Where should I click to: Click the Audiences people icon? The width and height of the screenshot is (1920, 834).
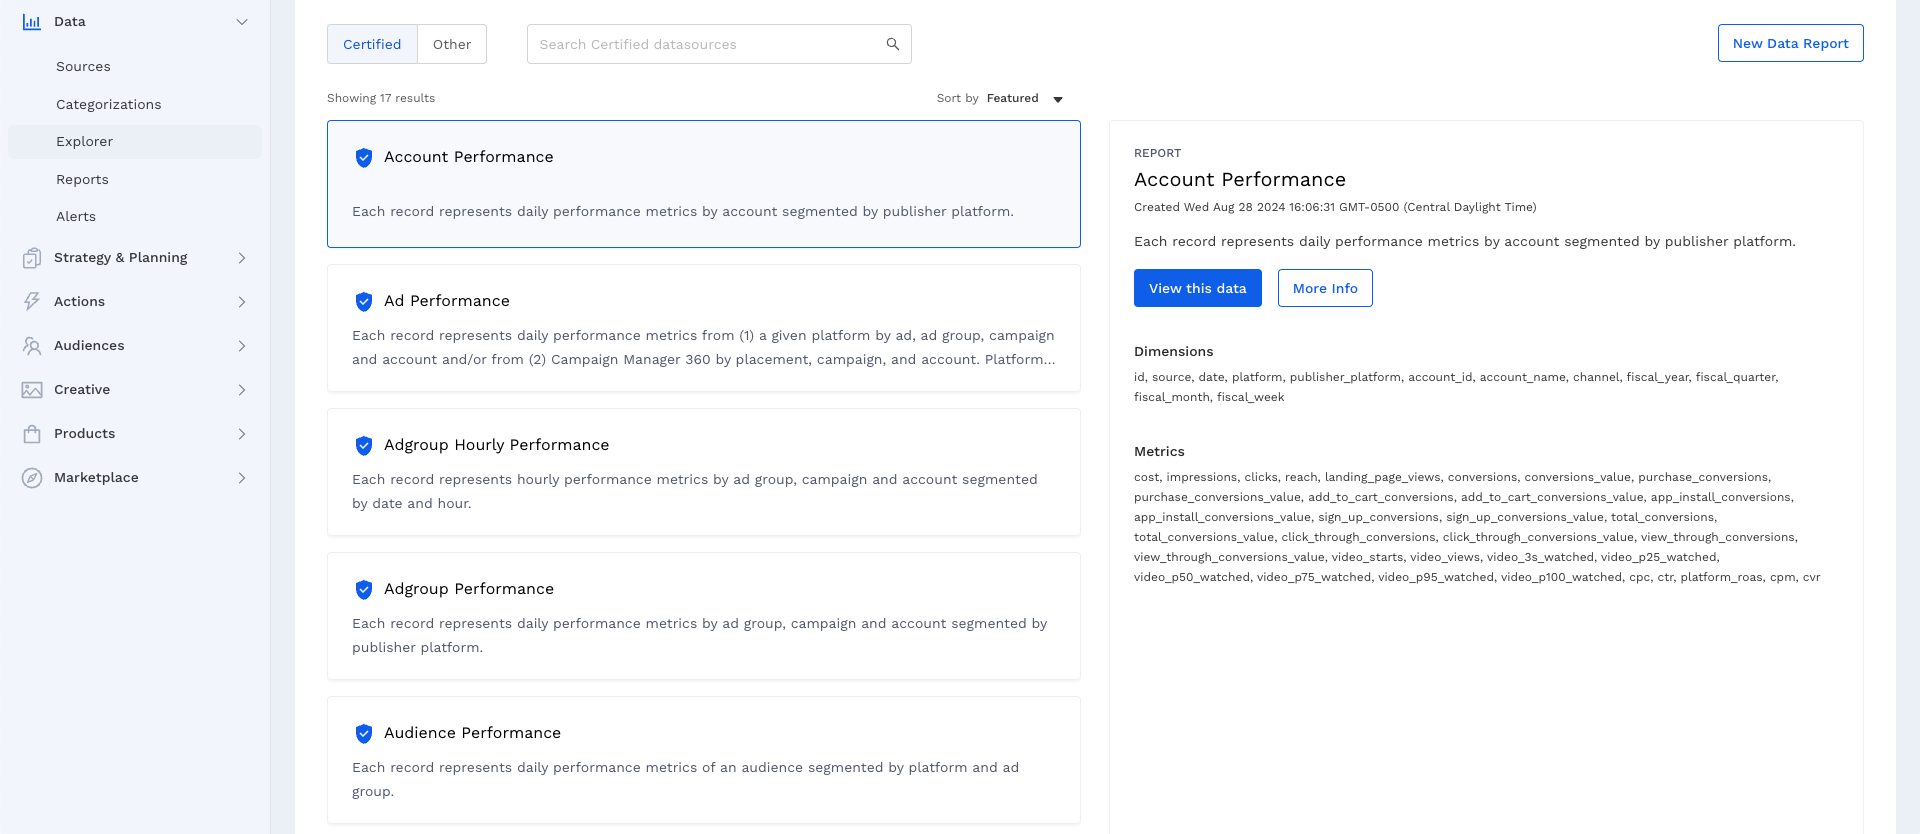pyautogui.click(x=32, y=346)
